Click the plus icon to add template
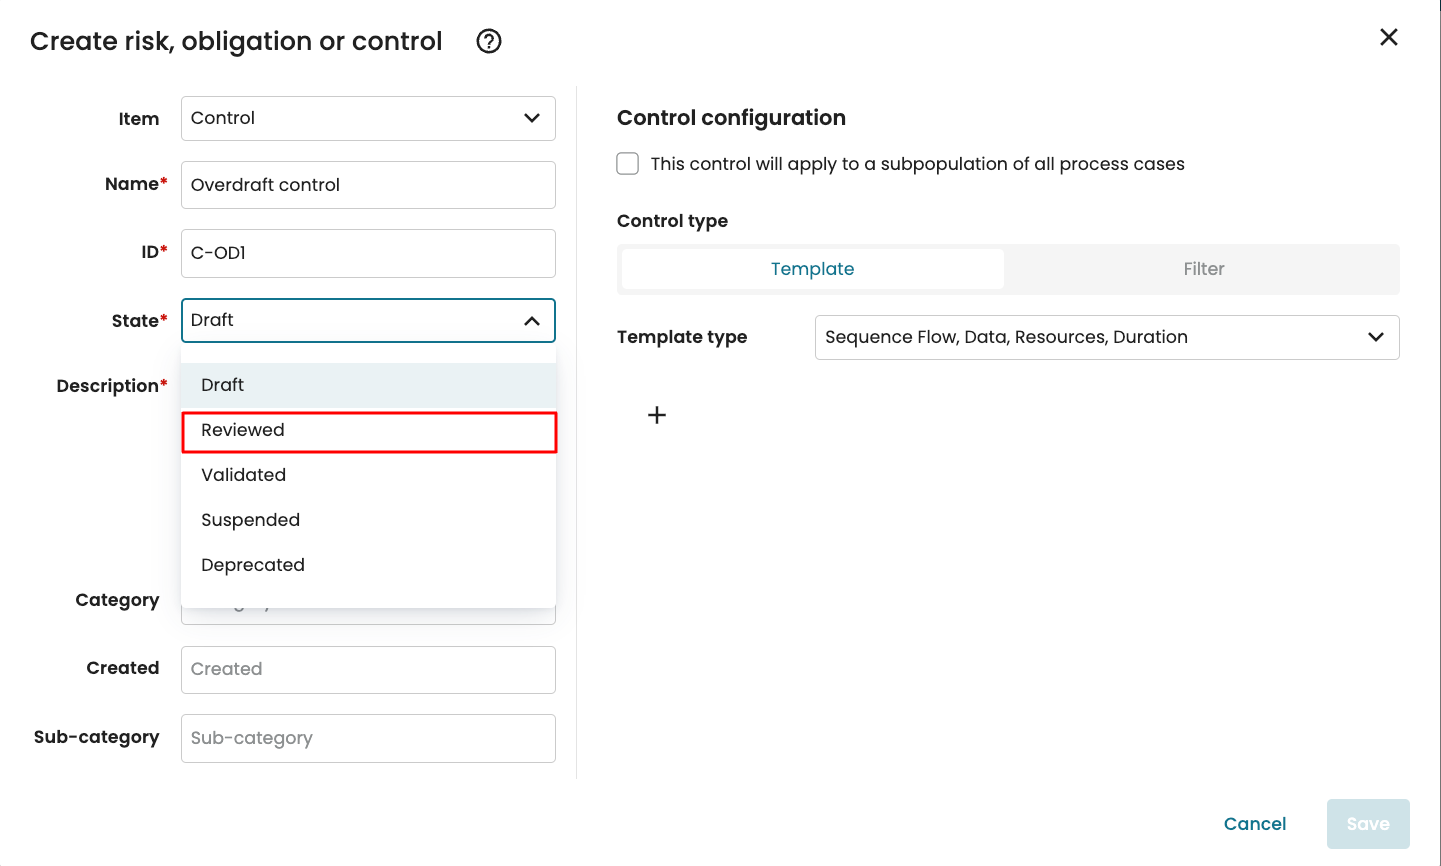This screenshot has width=1441, height=866. tap(657, 415)
